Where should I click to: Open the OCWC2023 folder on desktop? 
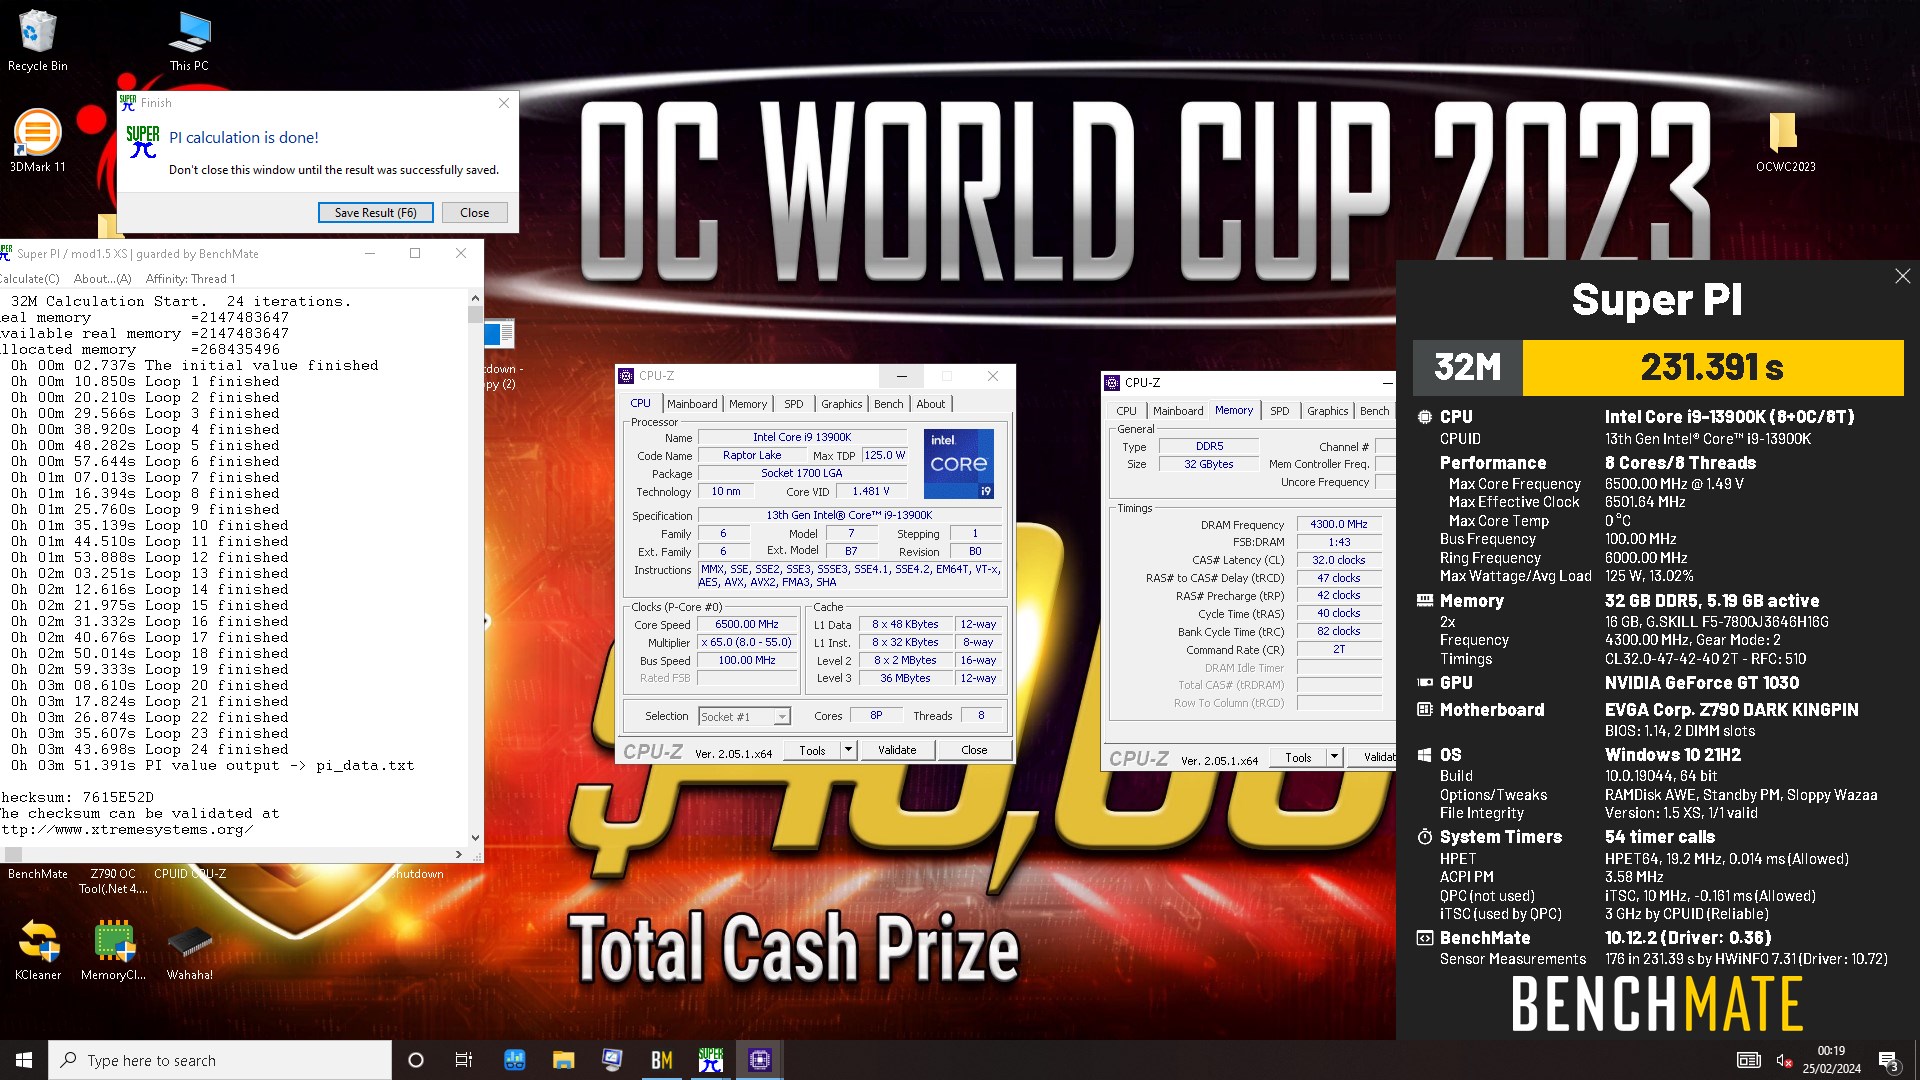(x=1785, y=141)
